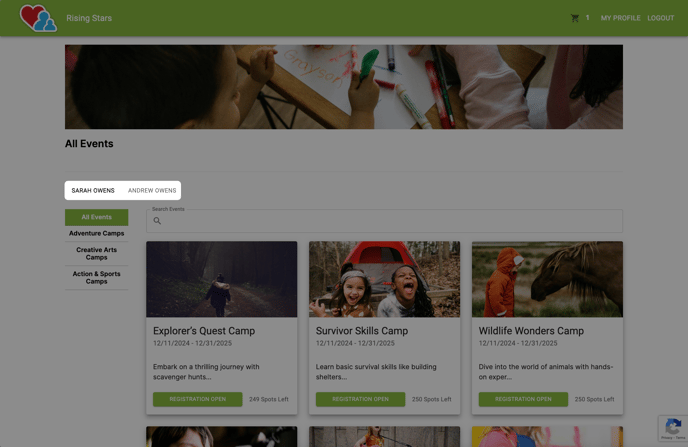Click the Explorer's Quest Camp title
688x447 pixels.
coord(204,331)
